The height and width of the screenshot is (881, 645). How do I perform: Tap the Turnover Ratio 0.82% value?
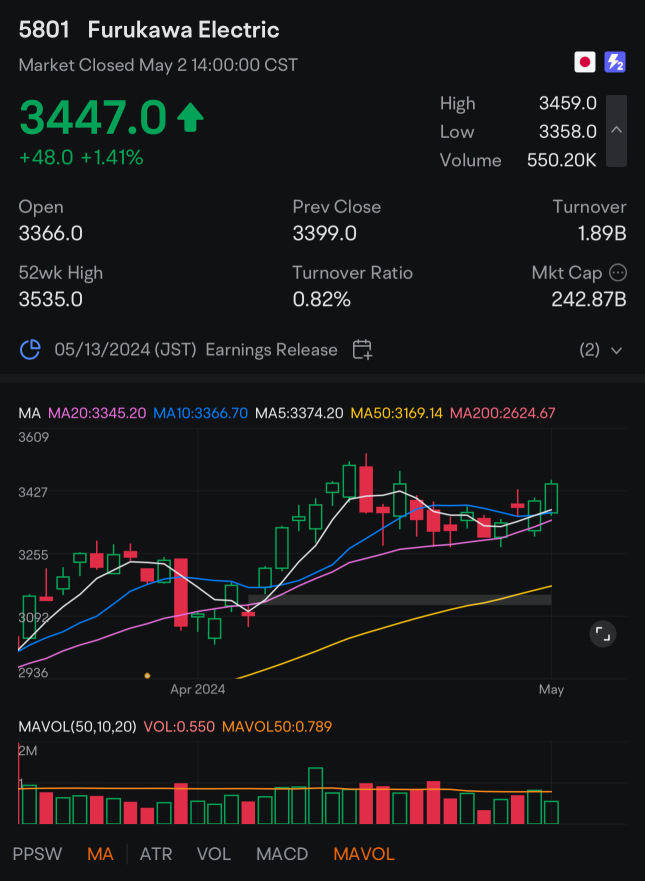322,299
